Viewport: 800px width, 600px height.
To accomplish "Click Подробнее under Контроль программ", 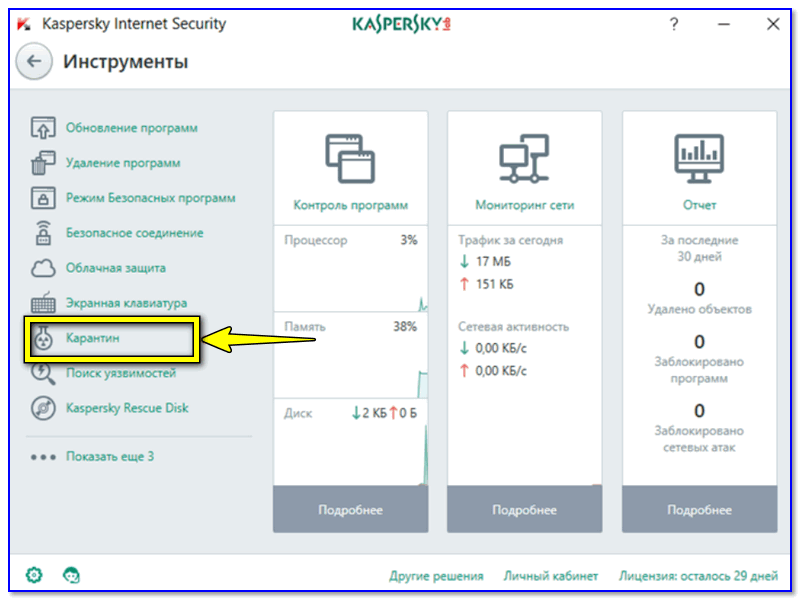I will tap(351, 509).
